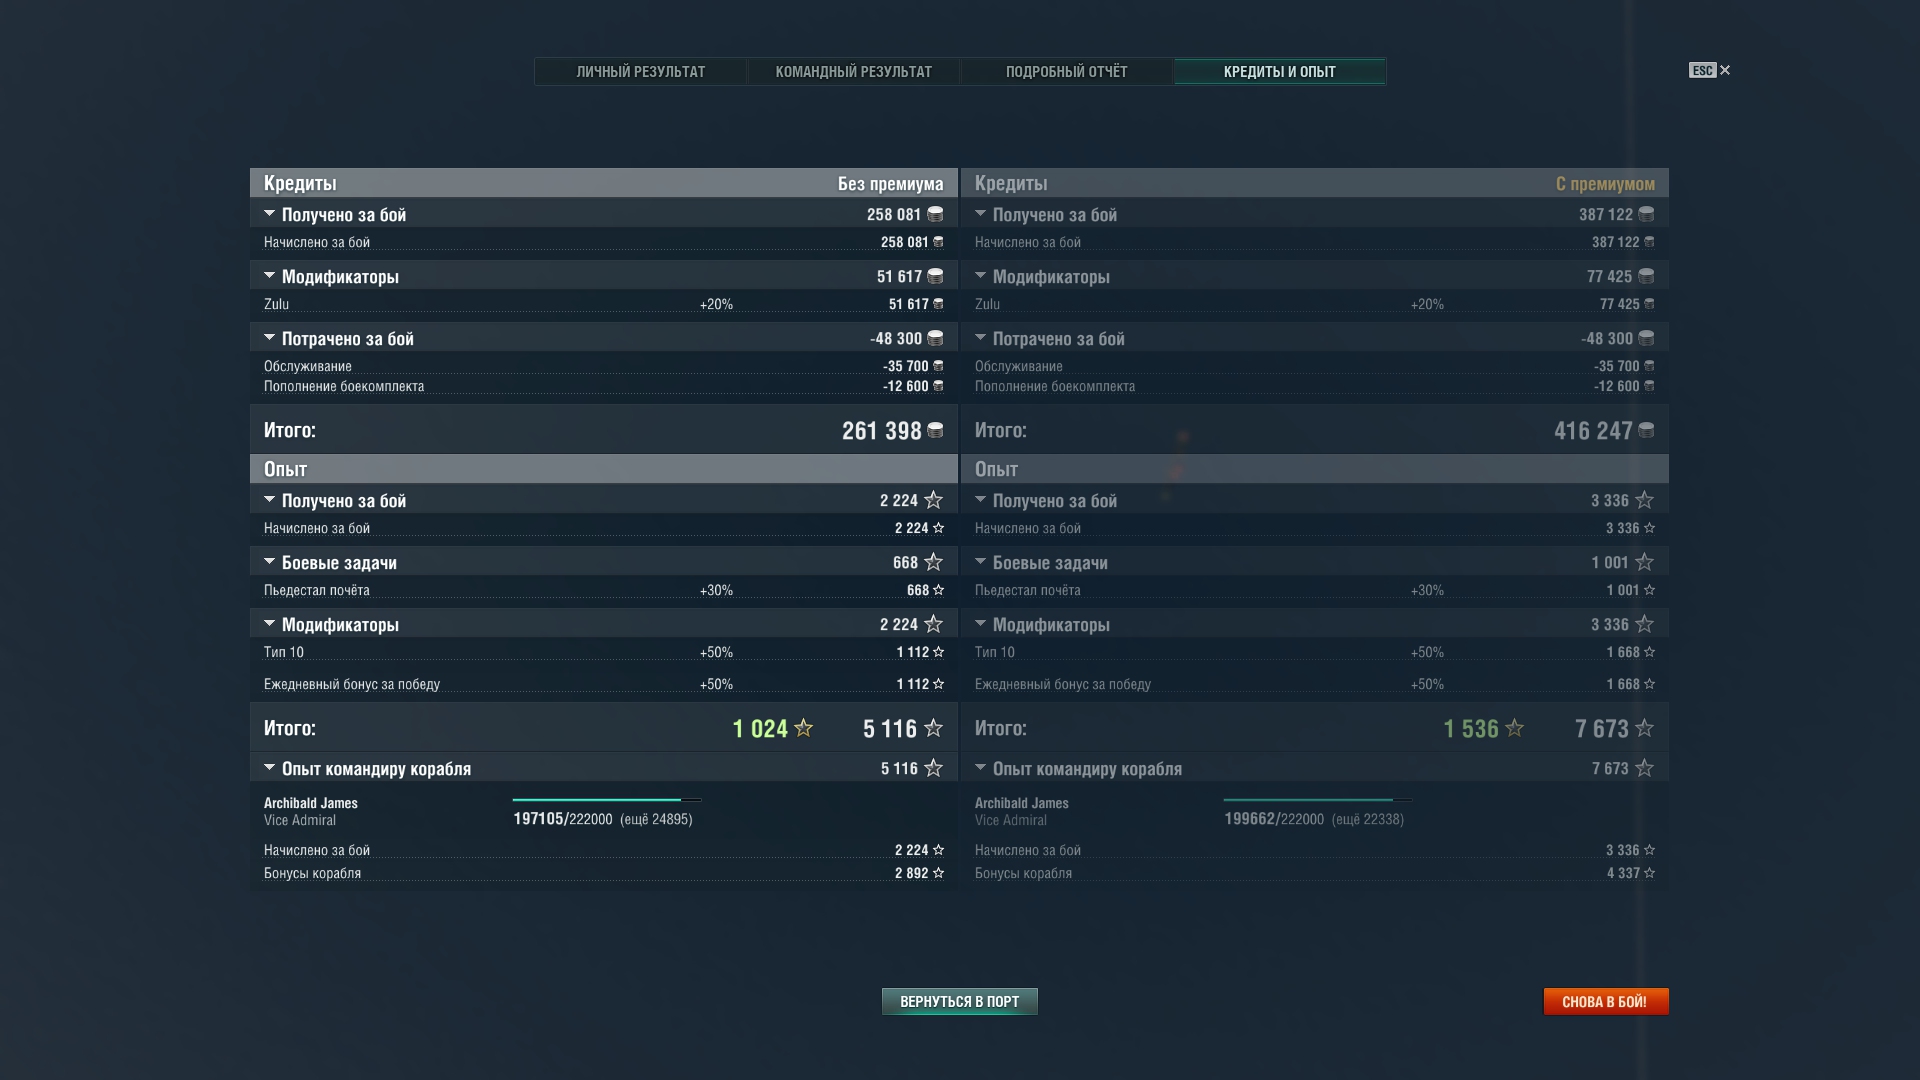The image size is (1920, 1080).
Task: Collapse premium Опыт командиру корабля section
Action: click(x=980, y=768)
